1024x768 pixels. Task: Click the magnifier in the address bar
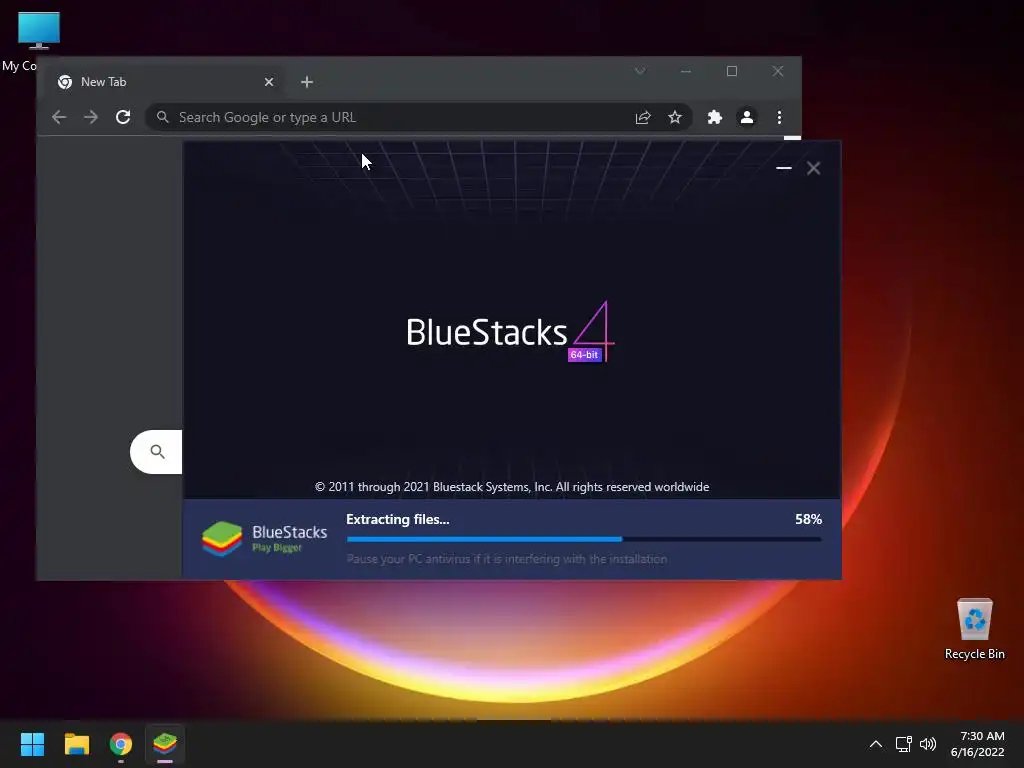[163, 117]
